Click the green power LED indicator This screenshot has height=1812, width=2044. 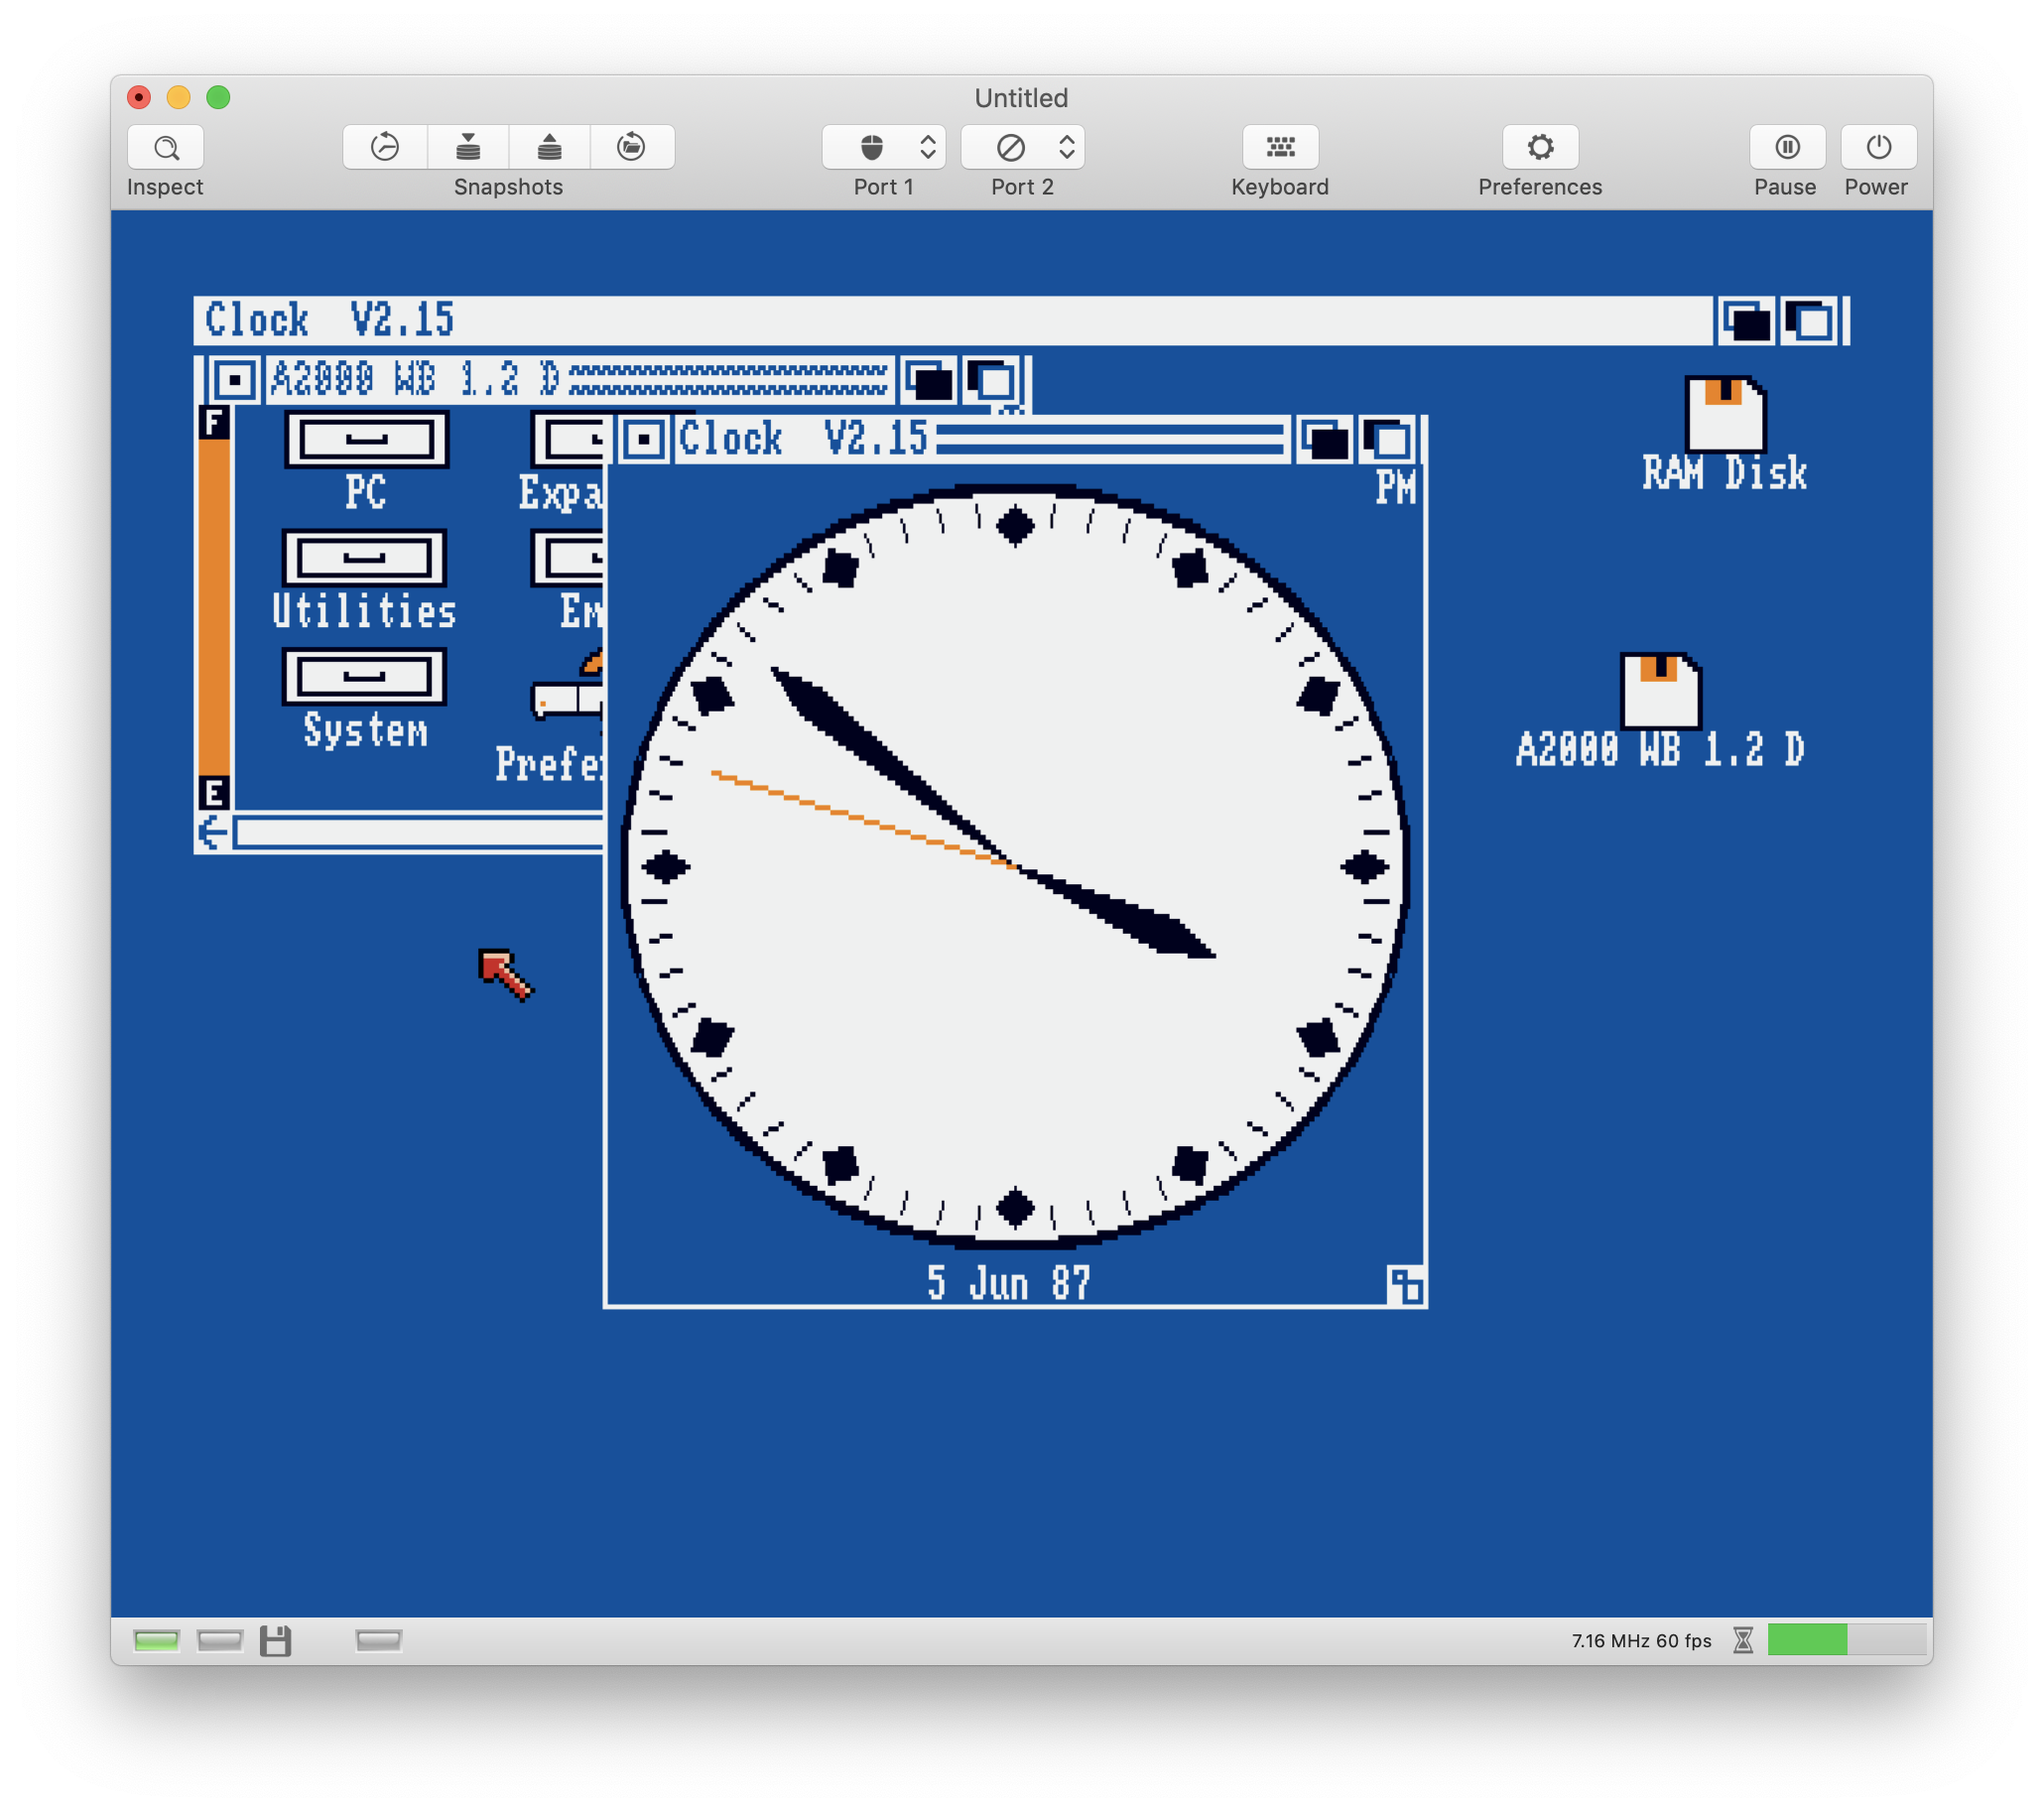pos(156,1640)
